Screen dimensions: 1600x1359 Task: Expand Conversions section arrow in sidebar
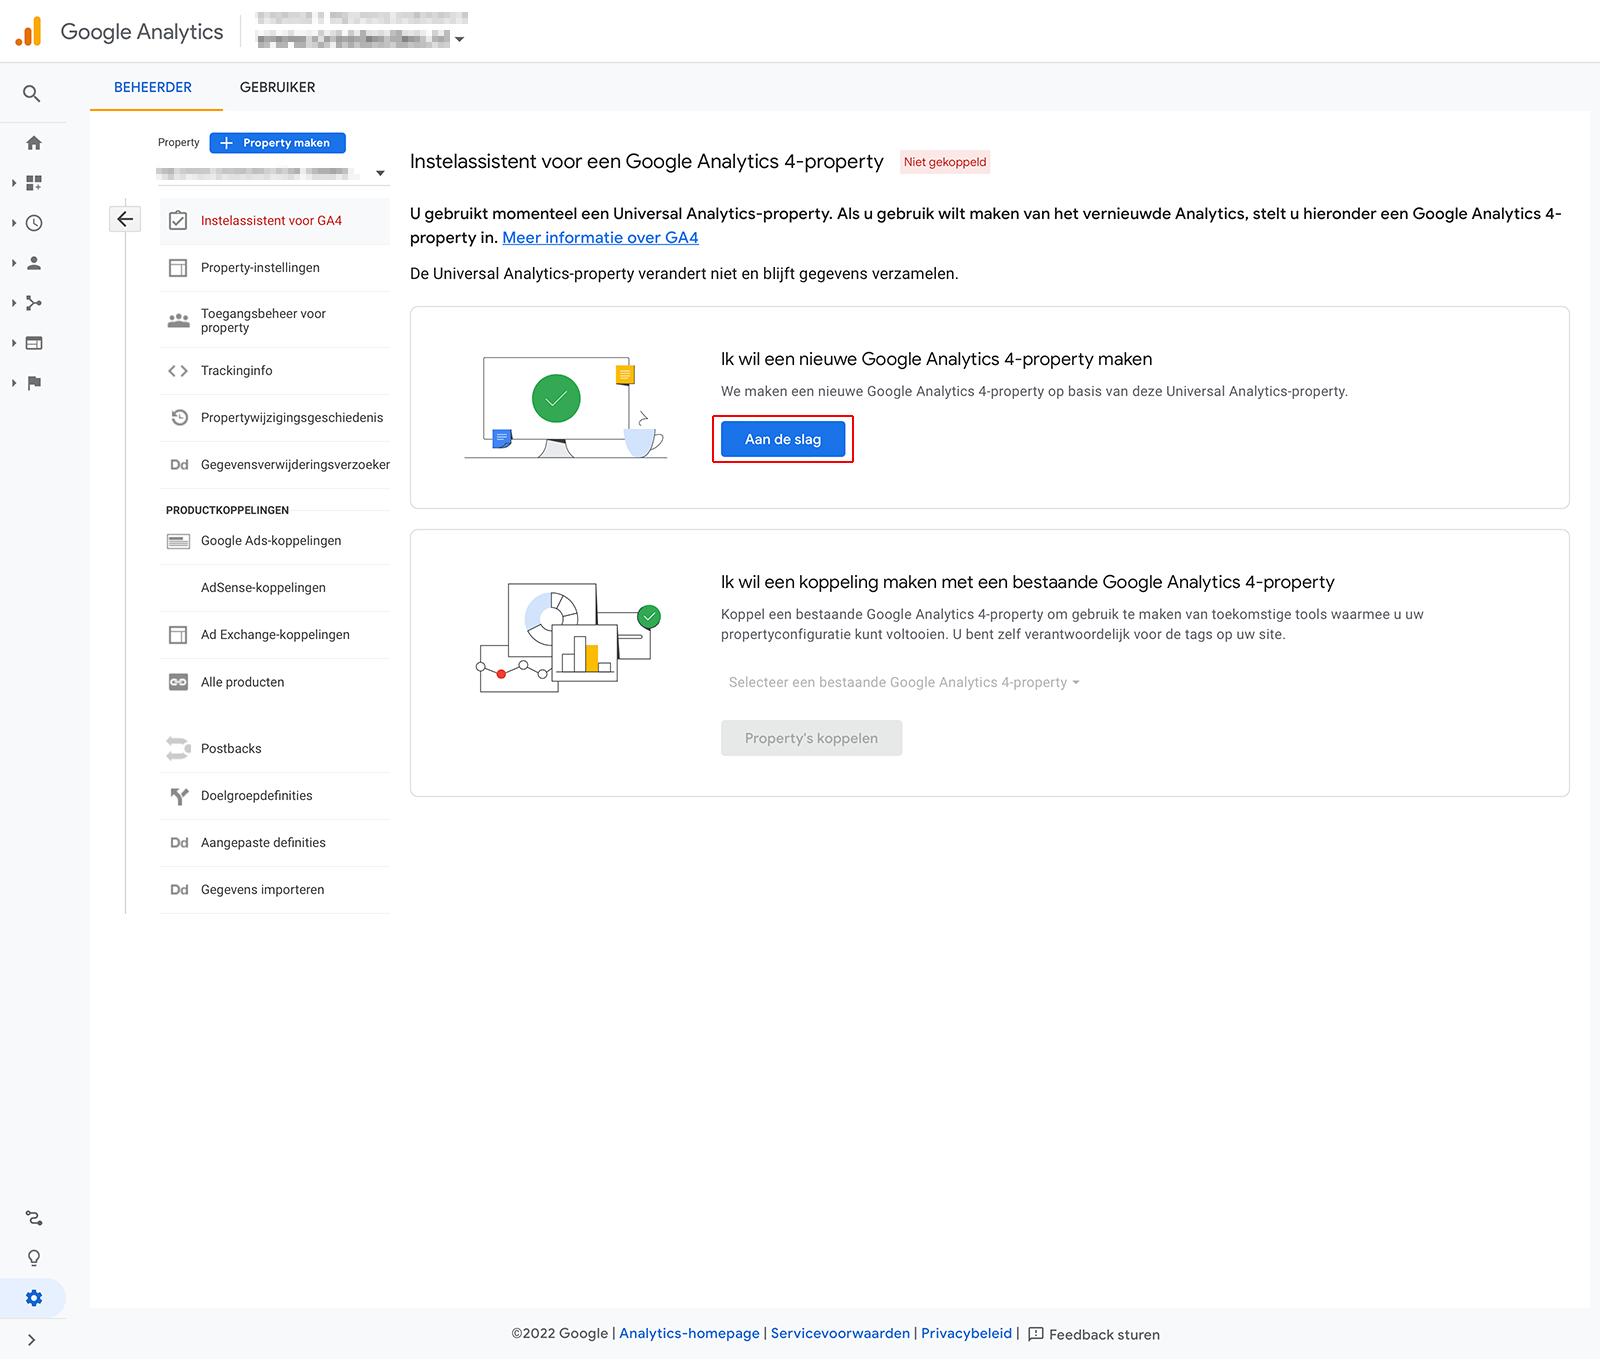click(x=14, y=383)
